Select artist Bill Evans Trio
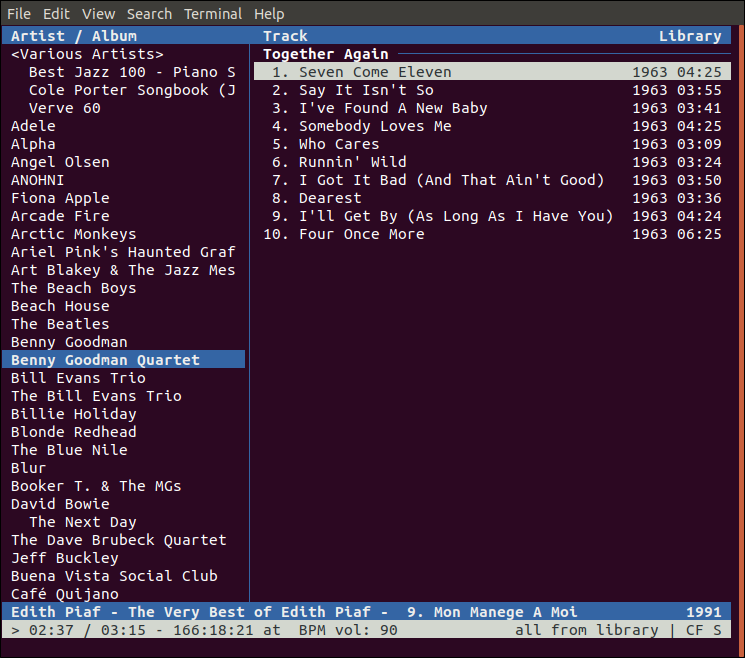Viewport: 745px width, 658px height. (78, 378)
